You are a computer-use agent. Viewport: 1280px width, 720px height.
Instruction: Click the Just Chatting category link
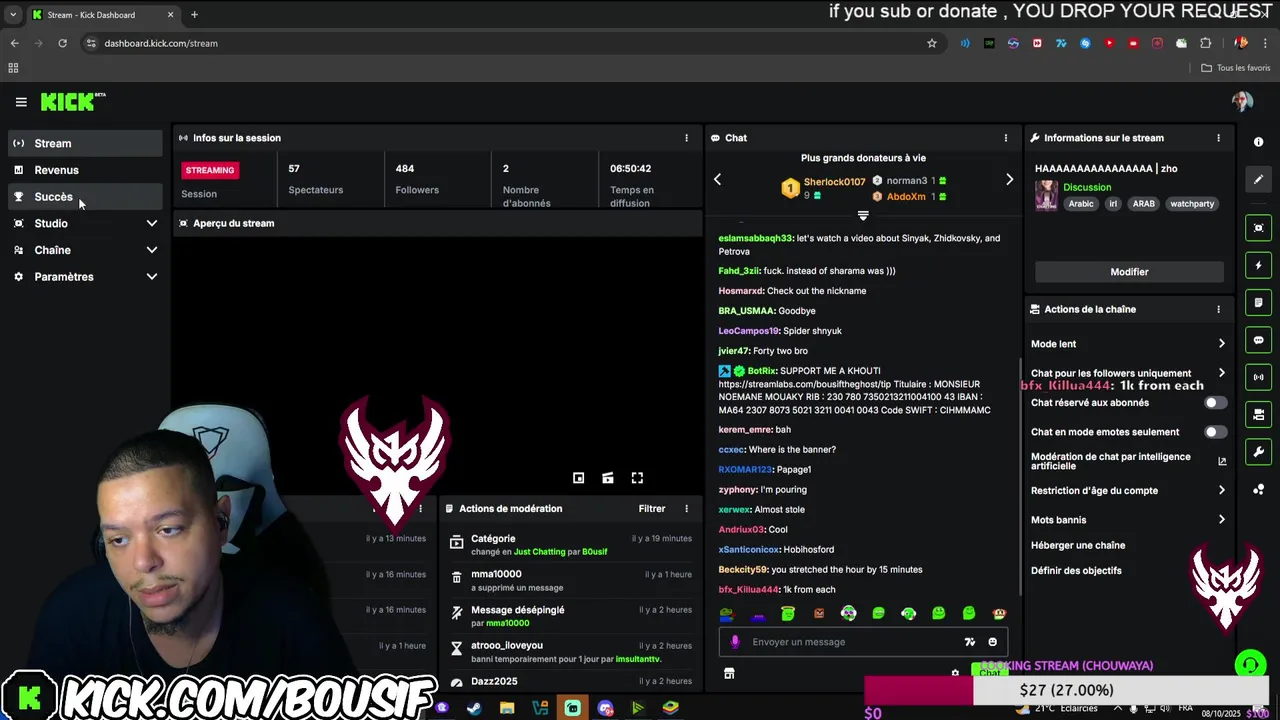(539, 552)
